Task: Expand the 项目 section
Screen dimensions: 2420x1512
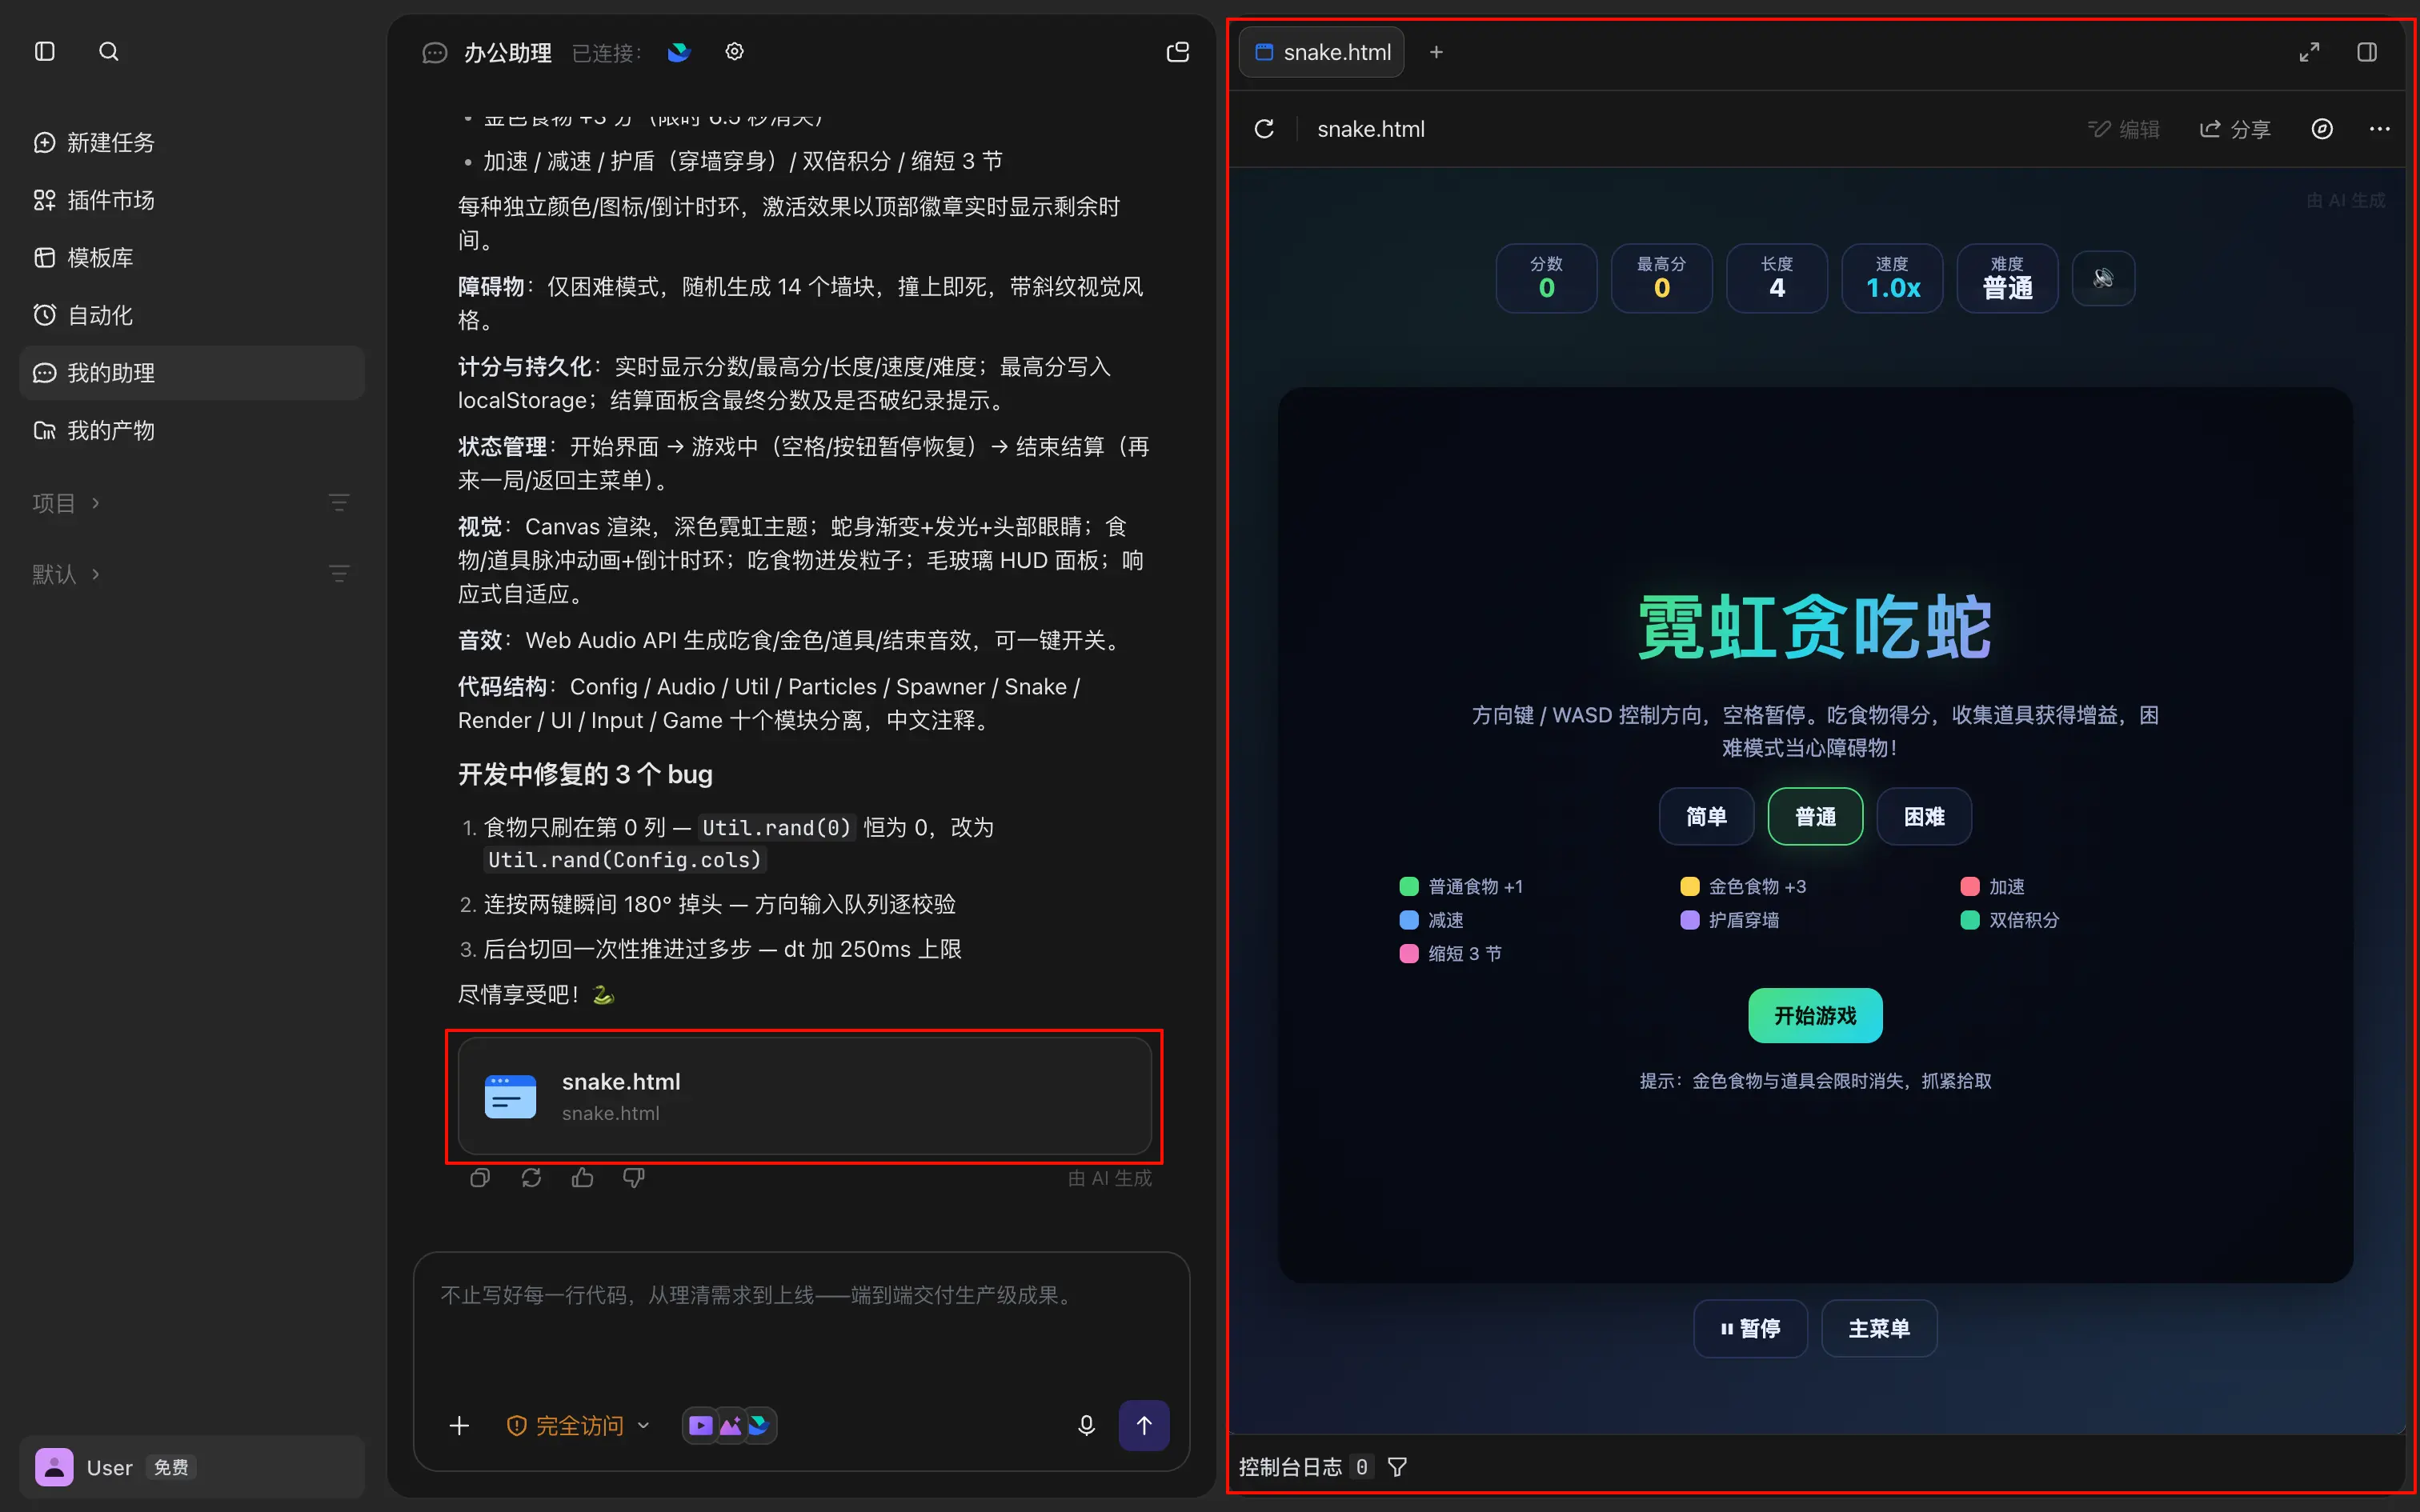Action: (x=66, y=503)
